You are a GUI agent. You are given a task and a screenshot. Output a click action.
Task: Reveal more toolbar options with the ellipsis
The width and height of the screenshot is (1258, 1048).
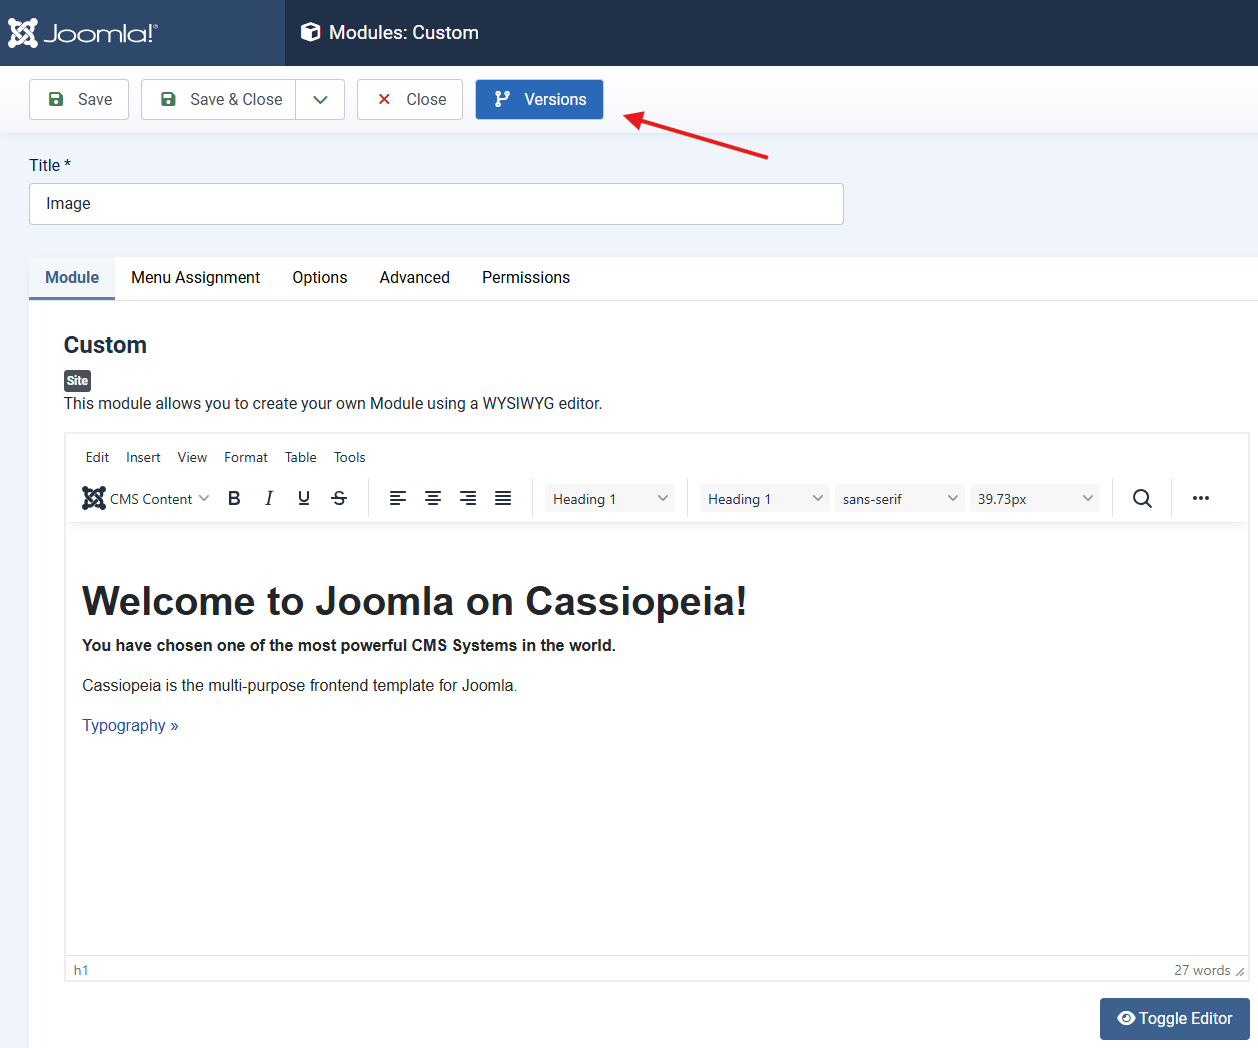(1200, 497)
